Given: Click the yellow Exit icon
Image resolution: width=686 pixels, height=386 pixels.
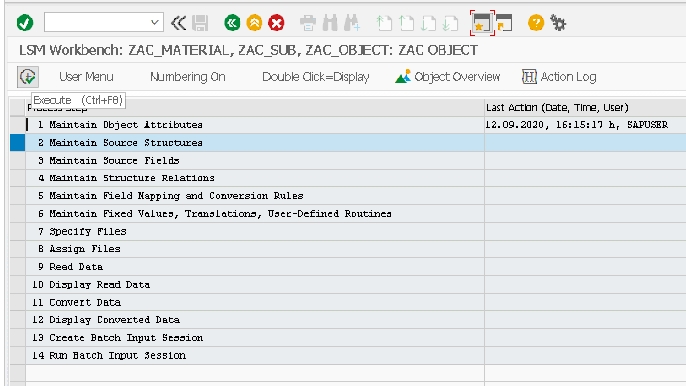Looking at the screenshot, I should point(254,23).
